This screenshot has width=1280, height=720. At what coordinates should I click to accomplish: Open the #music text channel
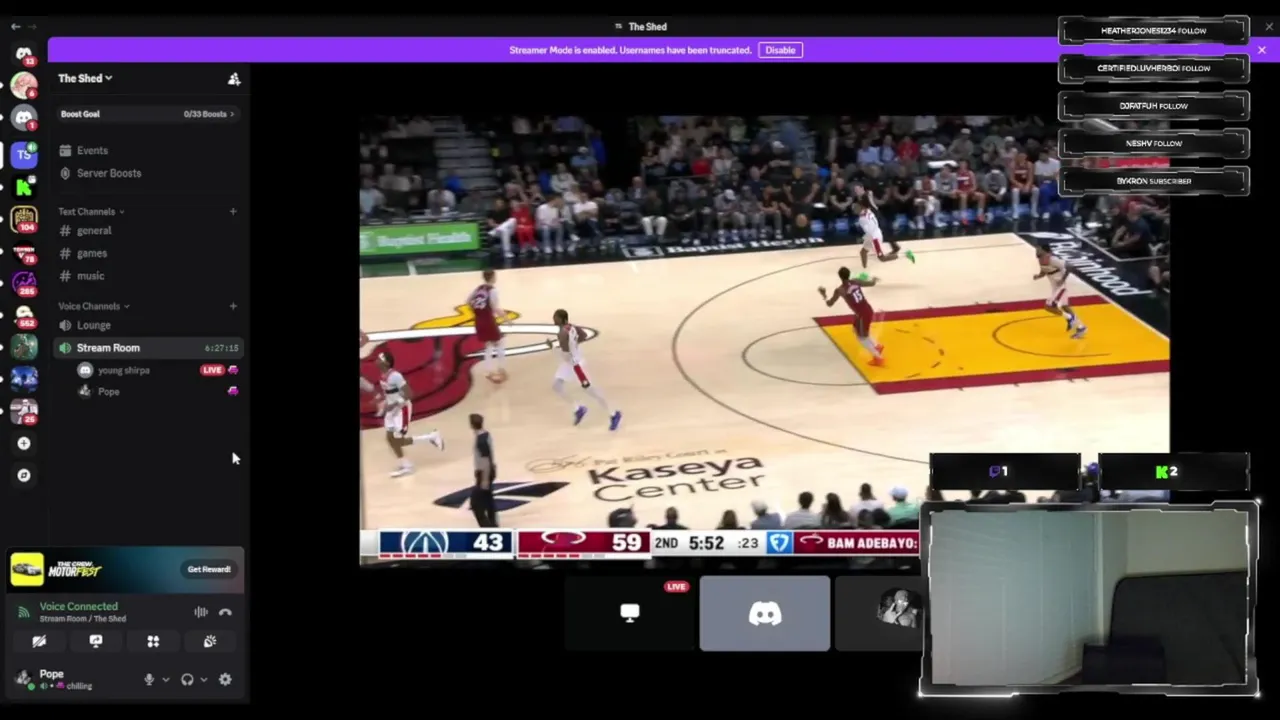pyautogui.click(x=90, y=276)
